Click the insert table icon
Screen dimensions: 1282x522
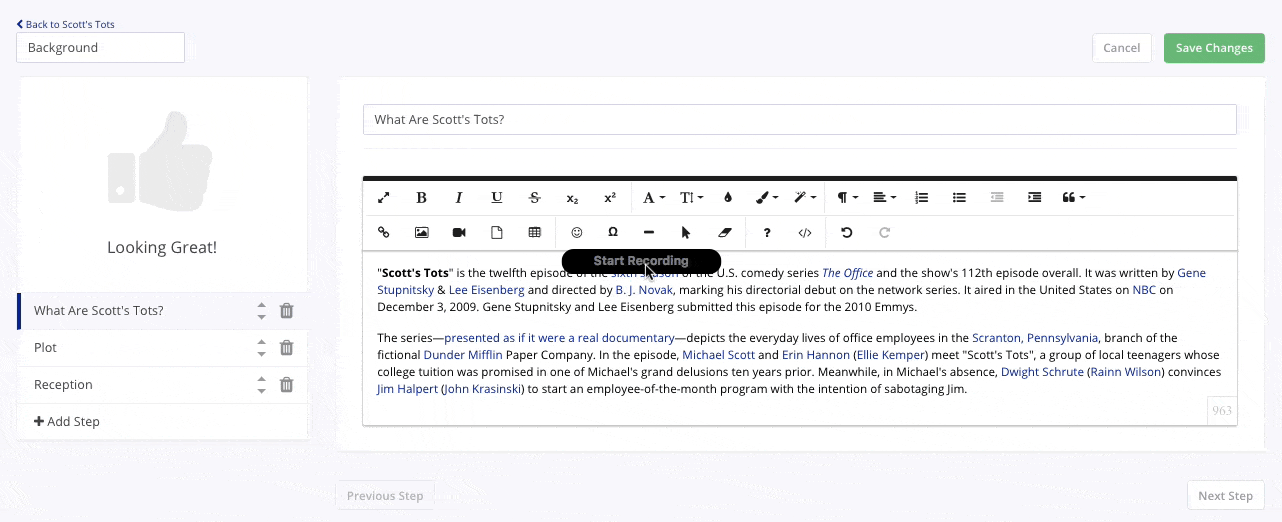[x=534, y=232]
